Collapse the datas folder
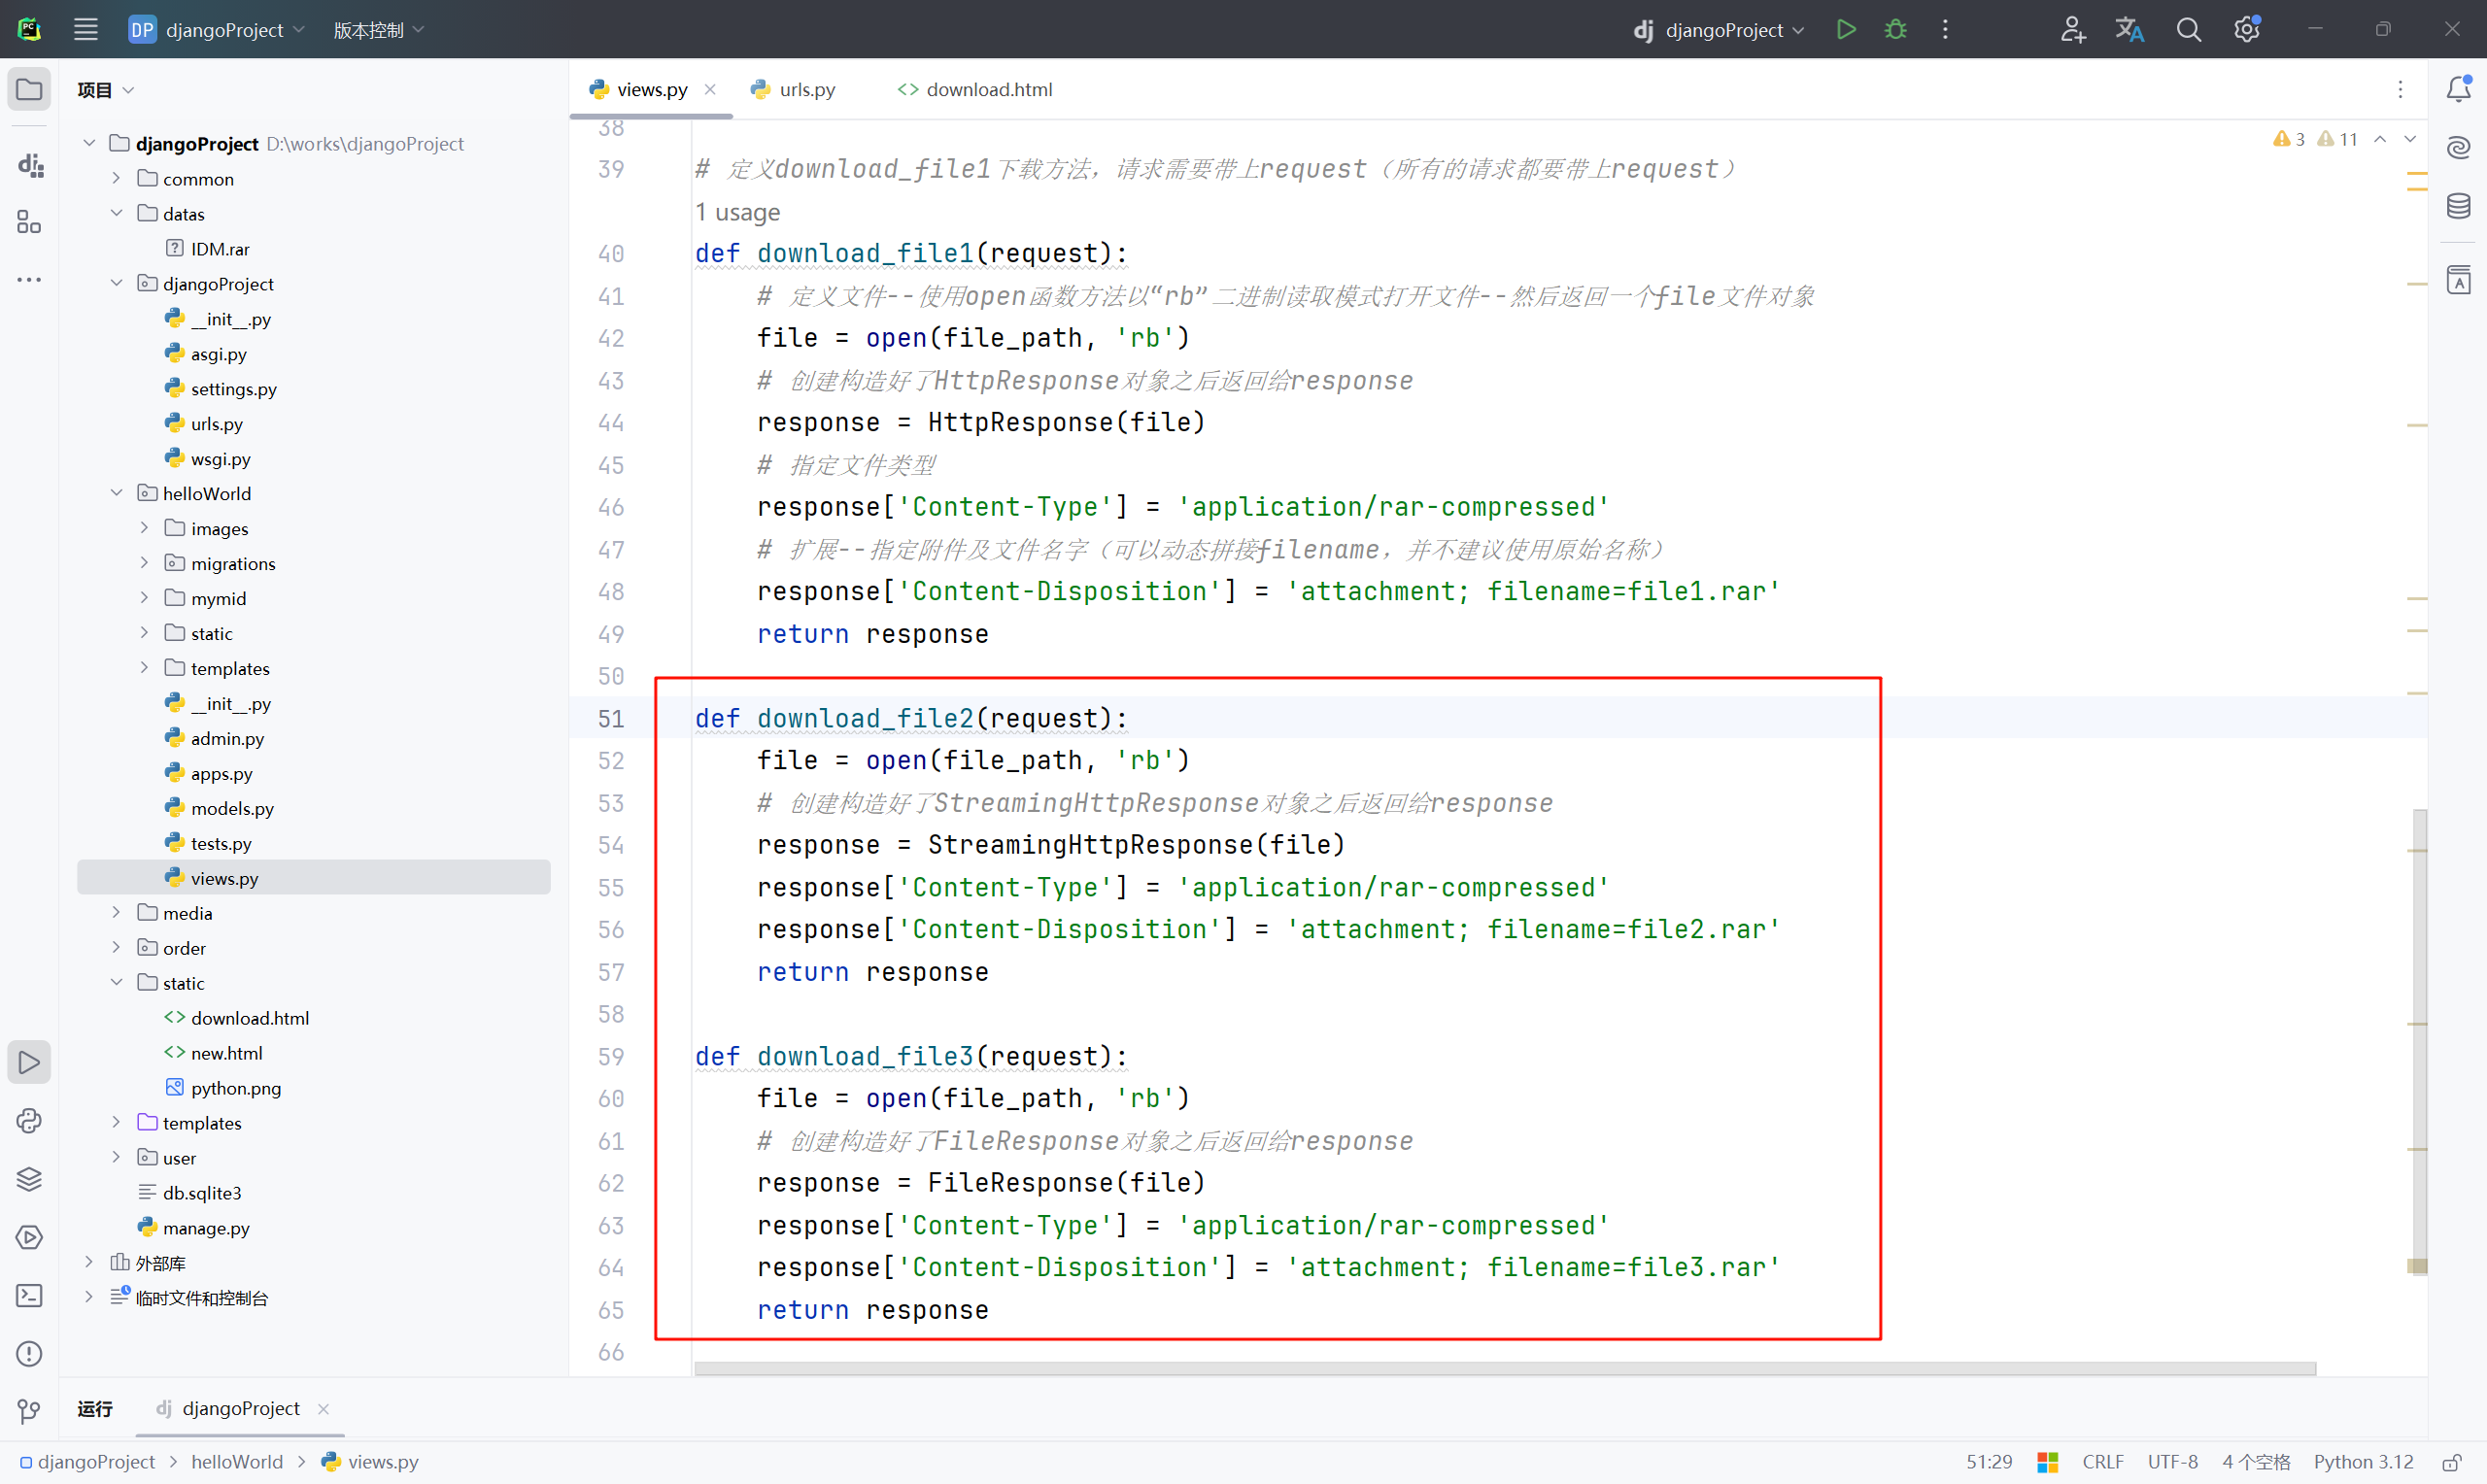 (x=116, y=213)
